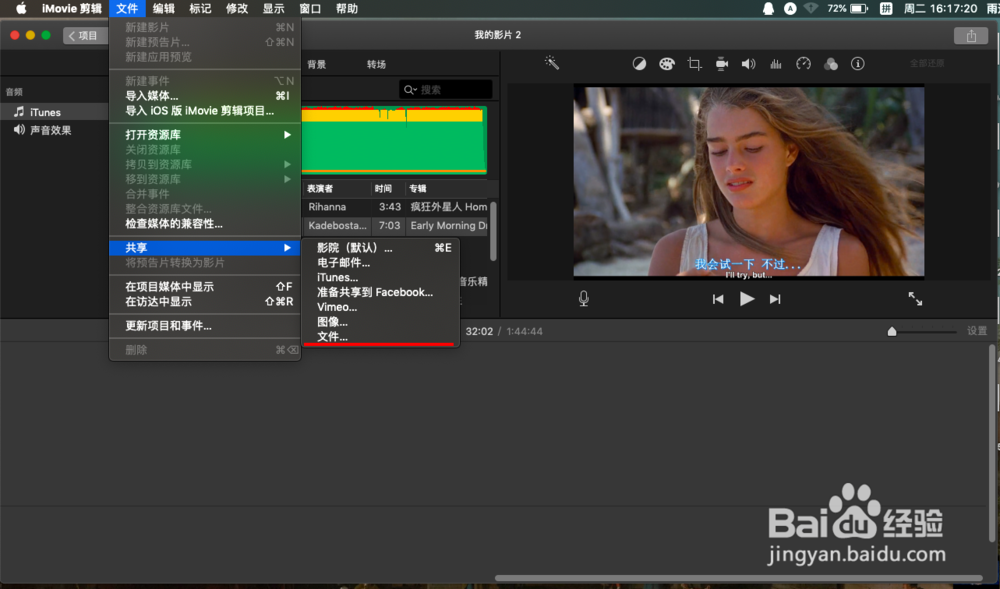Click the music list vertical scrollbar
The width and height of the screenshot is (1000, 589).
click(493, 231)
